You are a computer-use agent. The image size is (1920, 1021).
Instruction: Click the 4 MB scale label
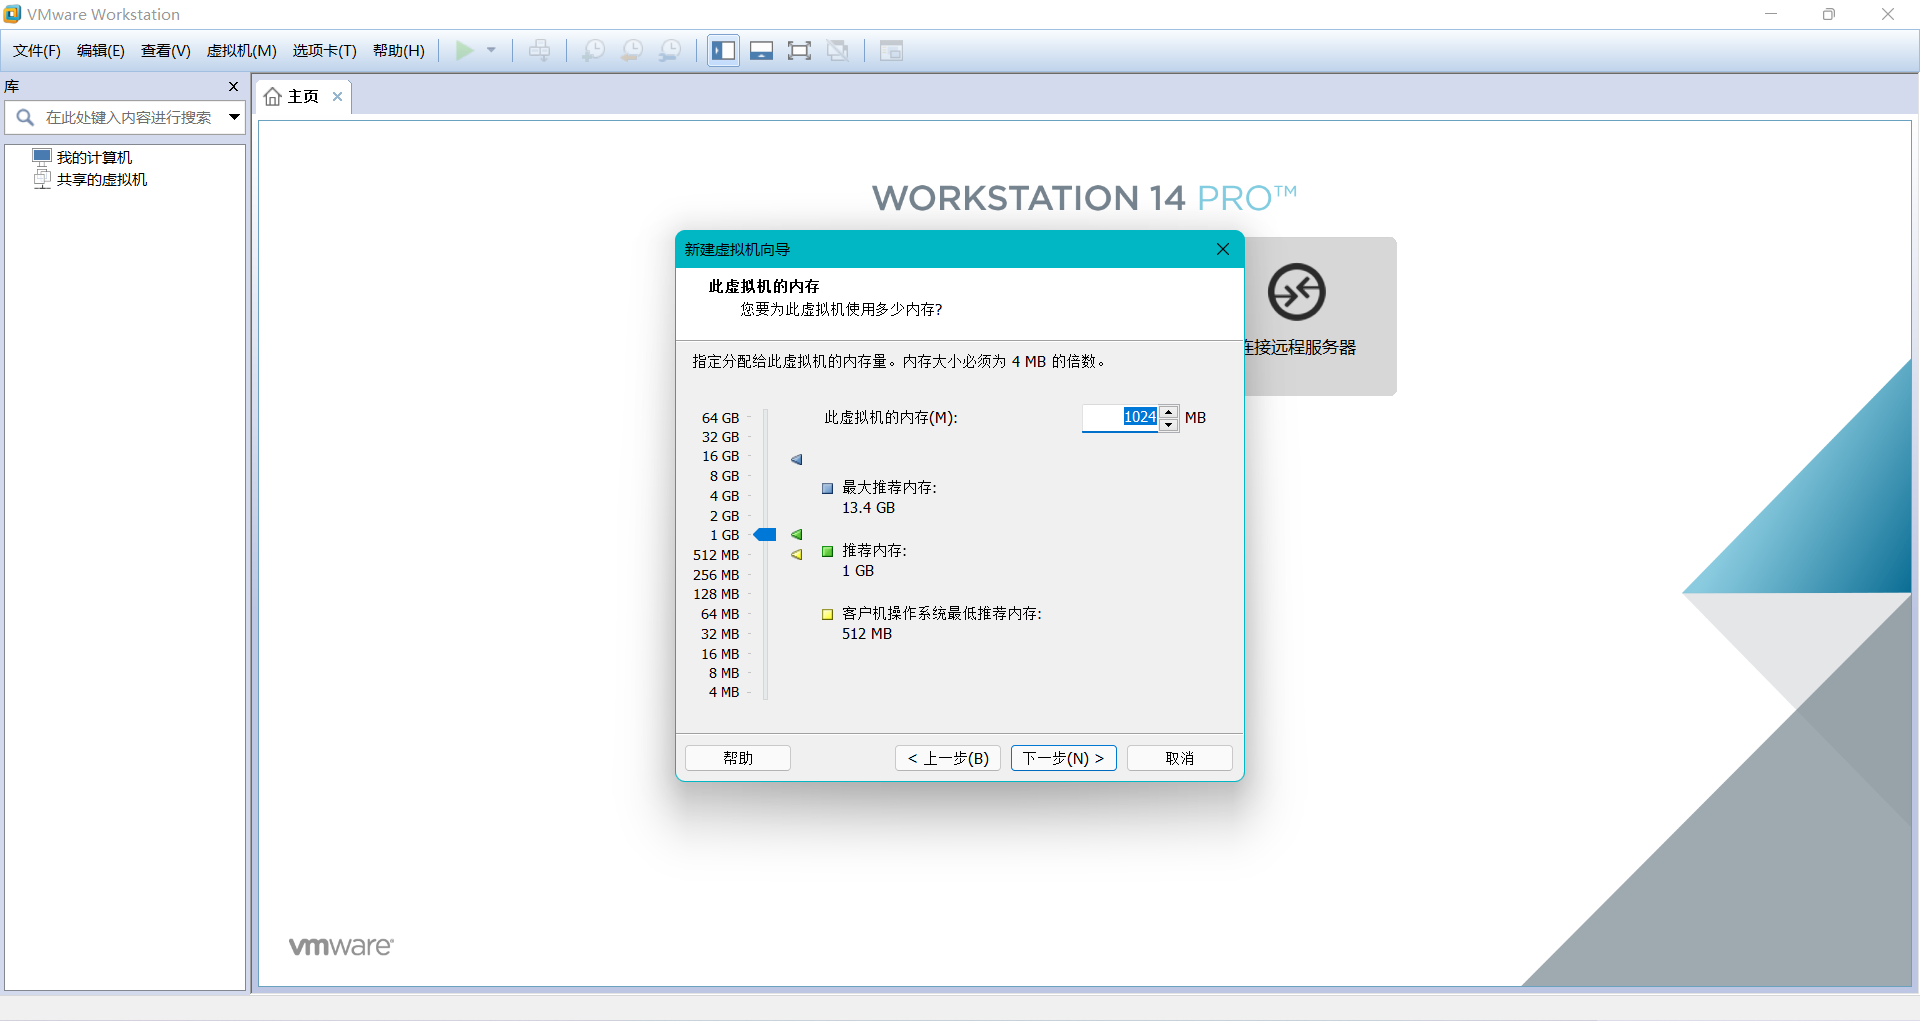(724, 692)
